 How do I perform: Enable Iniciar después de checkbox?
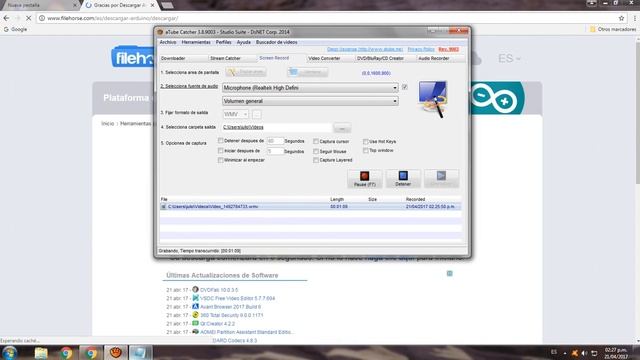[220, 151]
